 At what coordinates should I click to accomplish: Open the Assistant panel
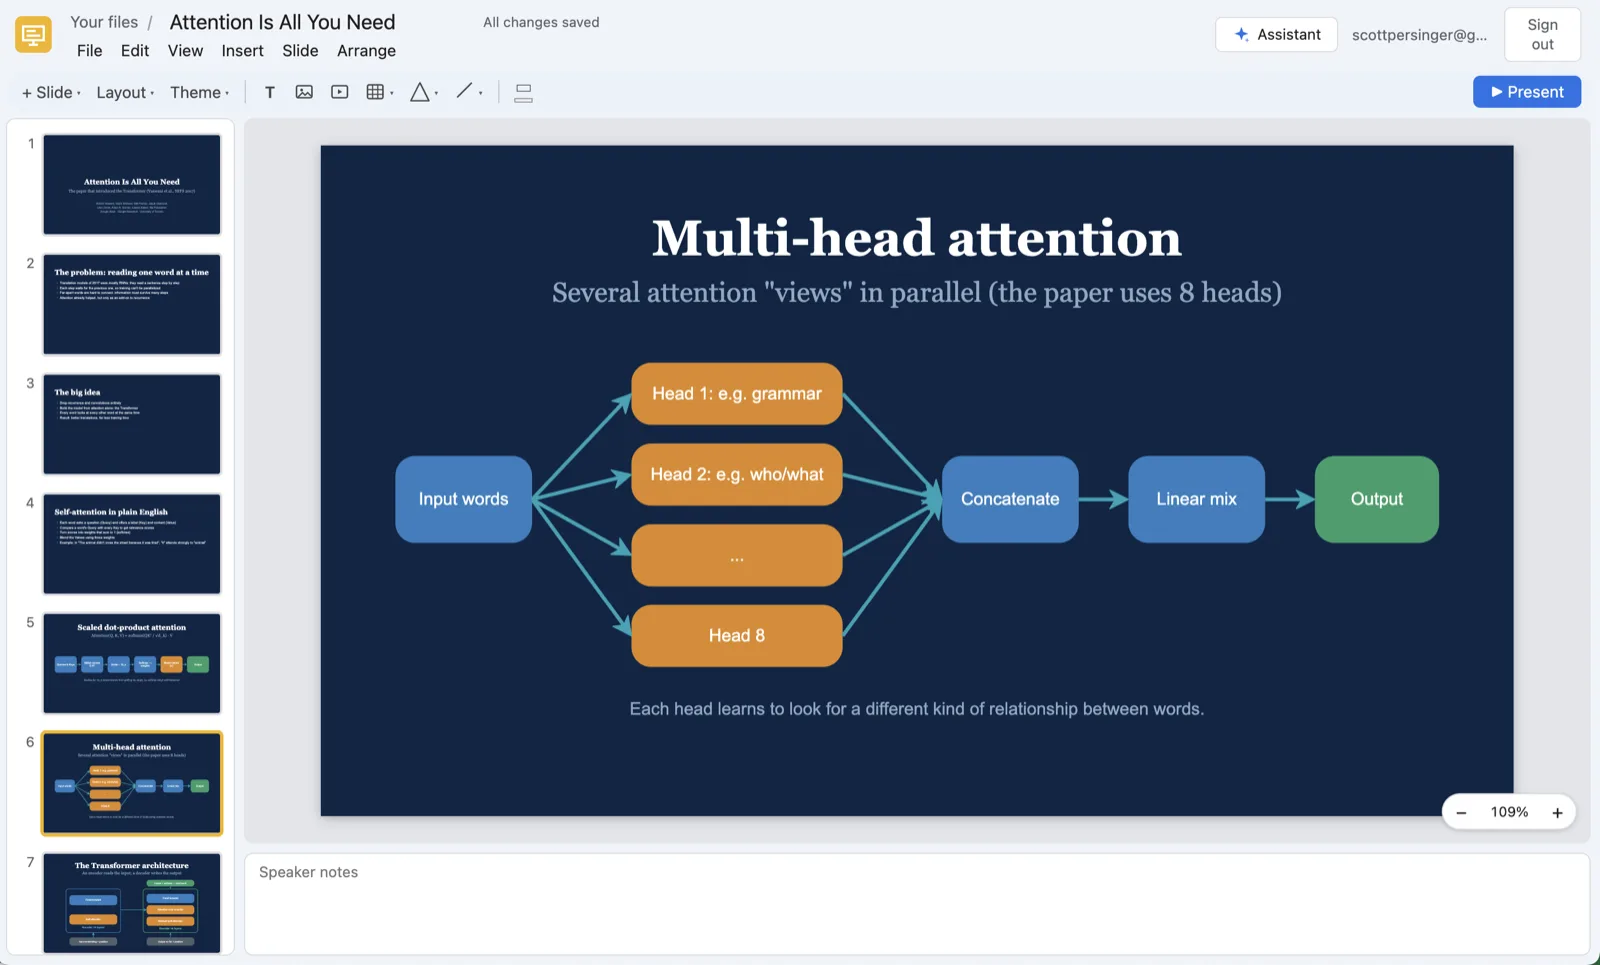(x=1276, y=34)
